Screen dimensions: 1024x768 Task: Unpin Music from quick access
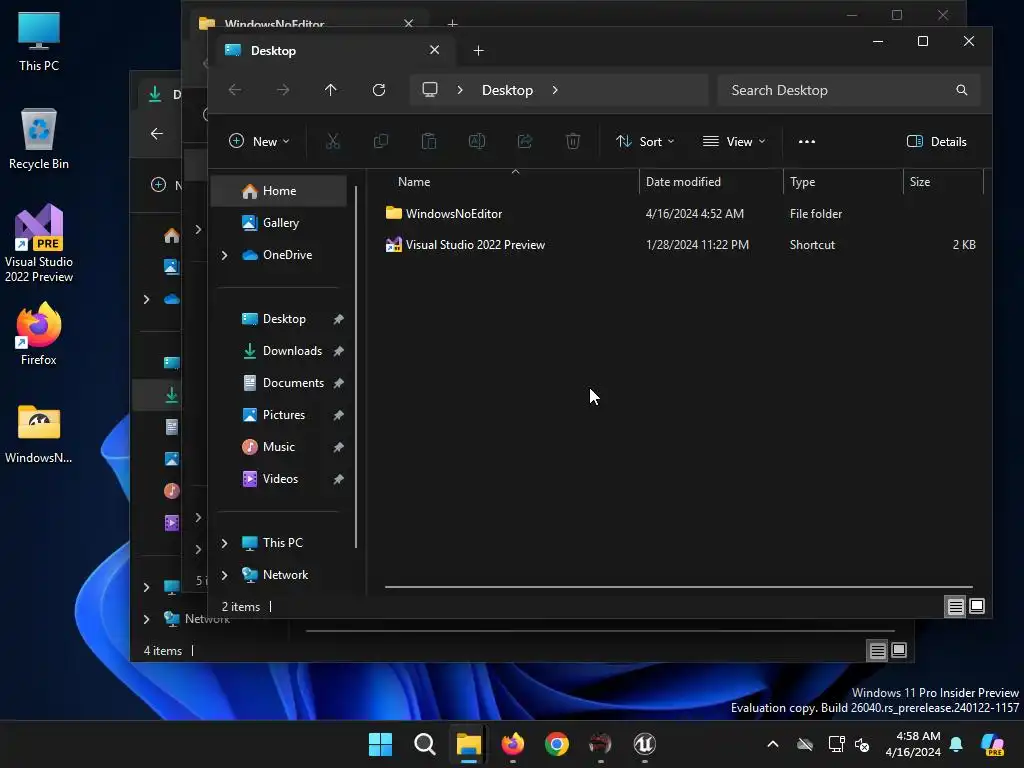[x=338, y=447]
